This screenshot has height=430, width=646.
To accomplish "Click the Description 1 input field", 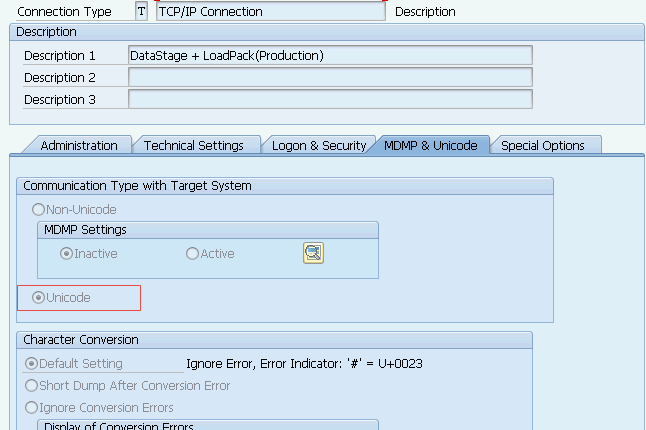I will point(330,55).
